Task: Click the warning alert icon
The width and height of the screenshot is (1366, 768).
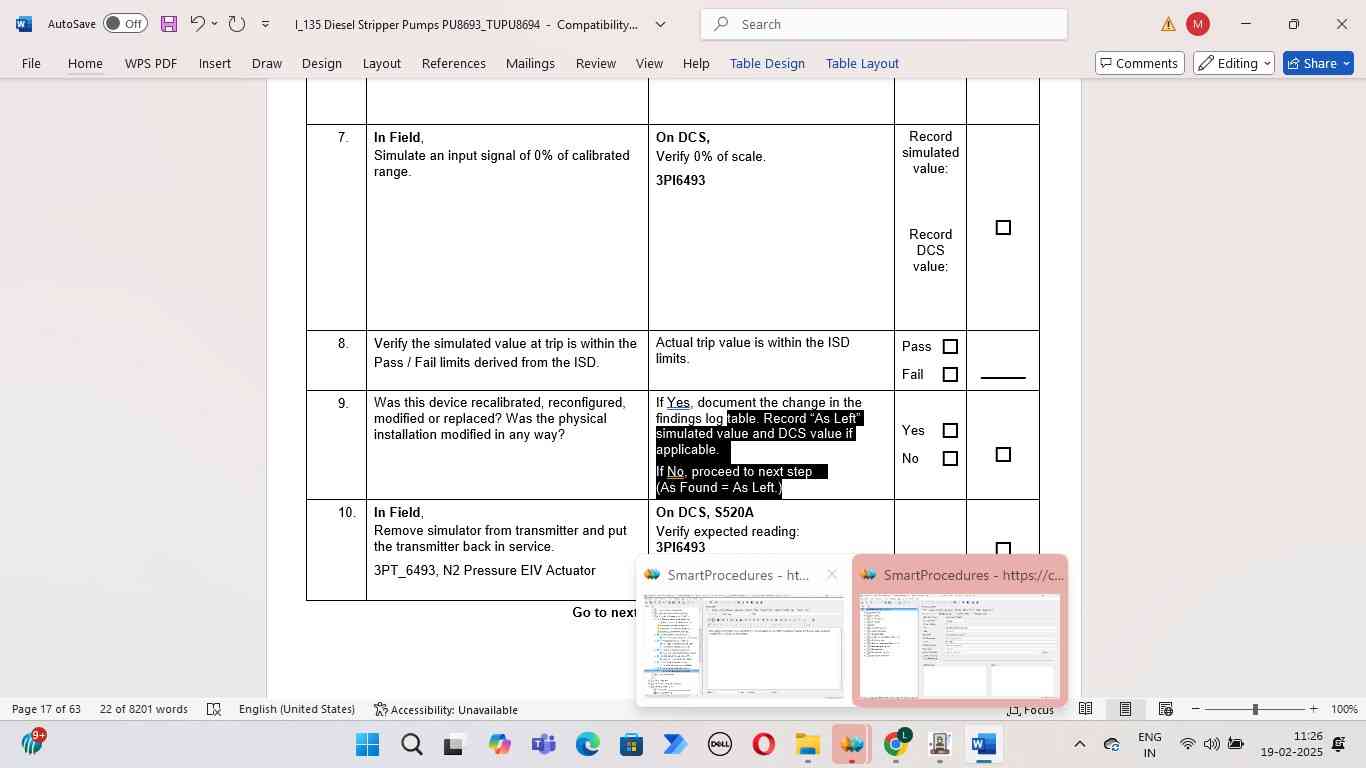Action: 1168,24
